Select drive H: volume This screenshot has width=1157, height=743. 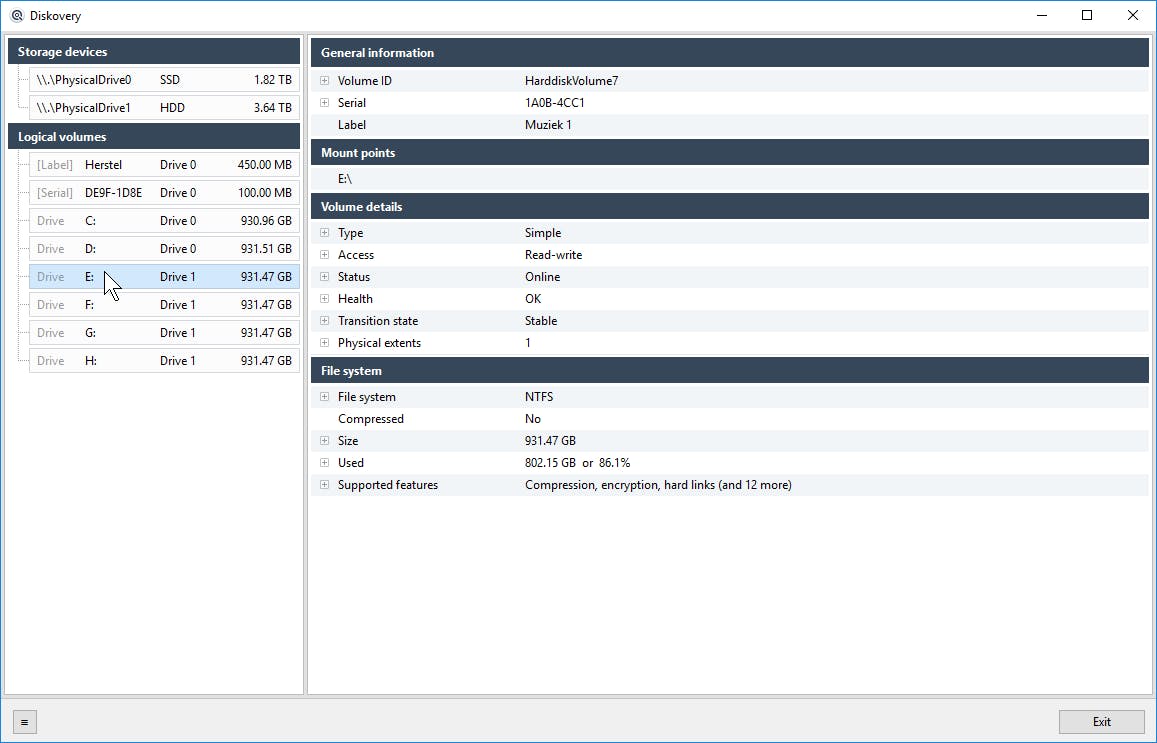pos(164,361)
